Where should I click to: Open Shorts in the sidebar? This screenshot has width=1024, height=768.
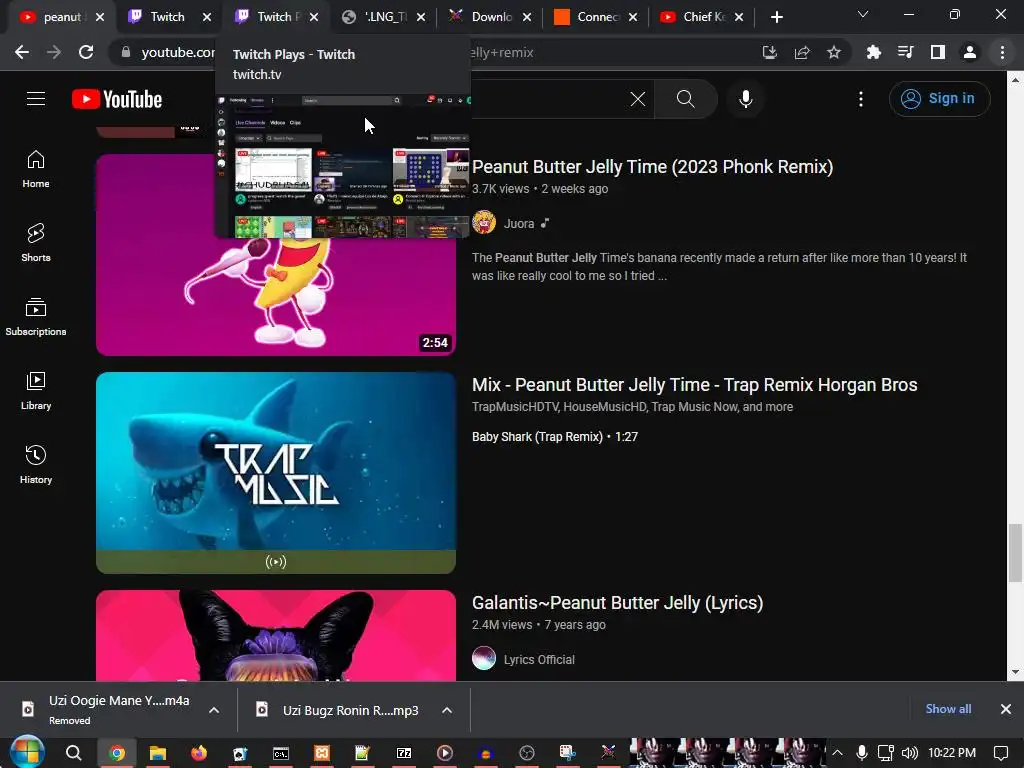(36, 243)
